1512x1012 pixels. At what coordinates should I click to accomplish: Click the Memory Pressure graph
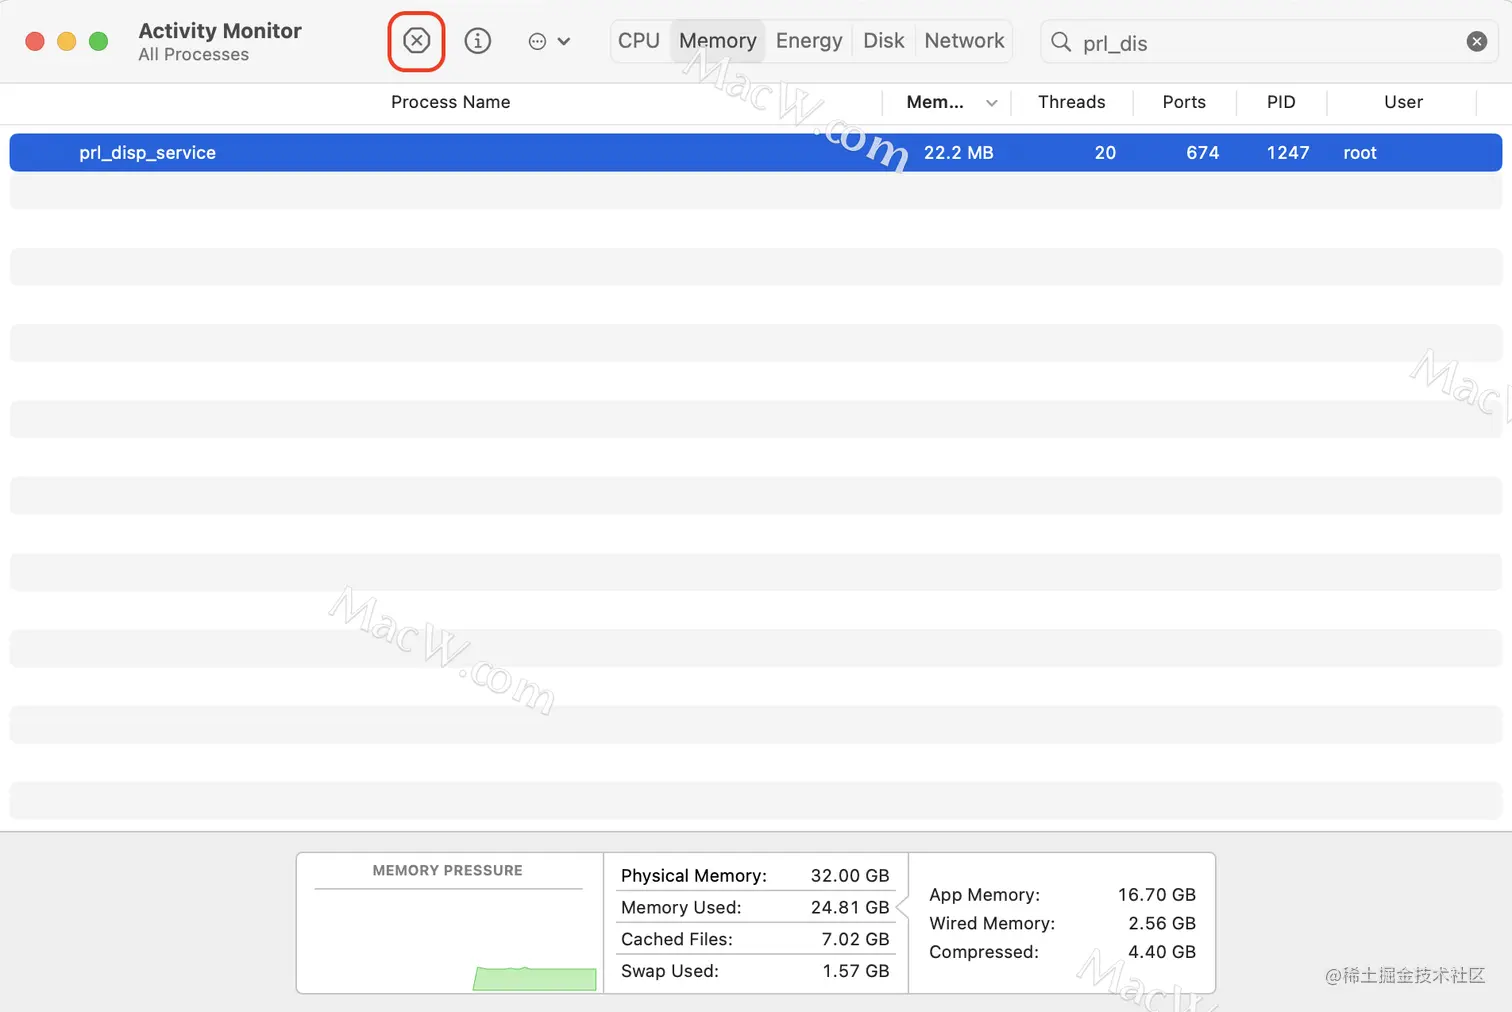[449, 940]
